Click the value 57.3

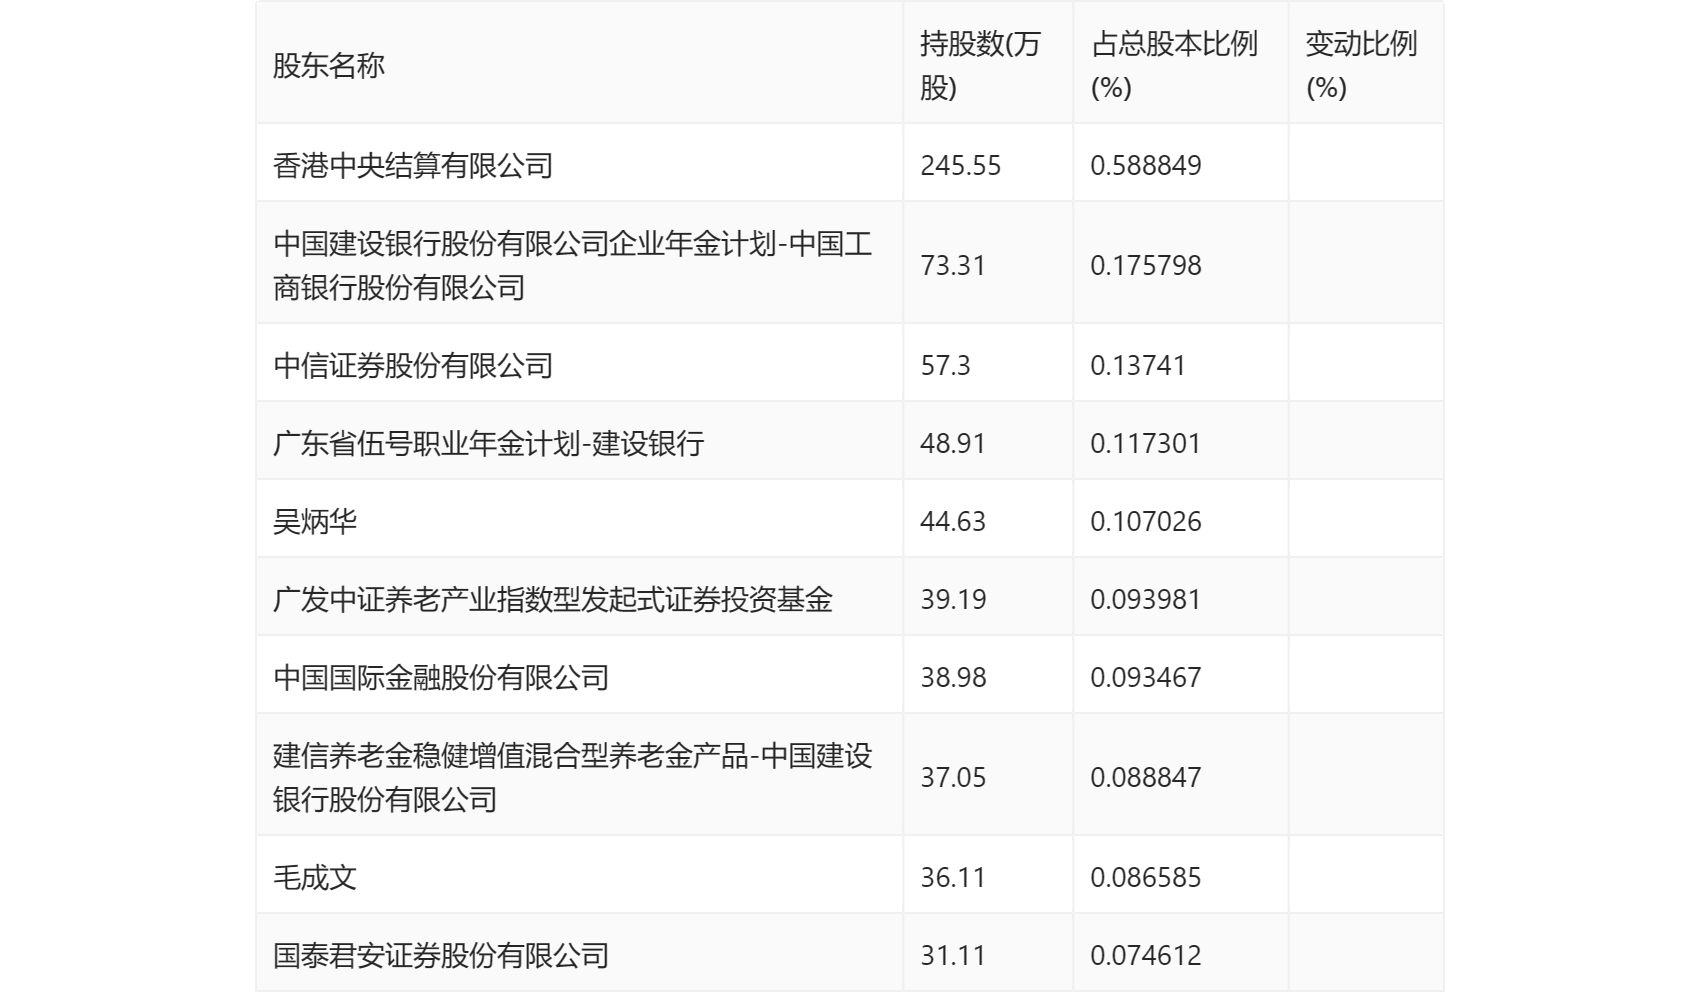click(x=945, y=365)
